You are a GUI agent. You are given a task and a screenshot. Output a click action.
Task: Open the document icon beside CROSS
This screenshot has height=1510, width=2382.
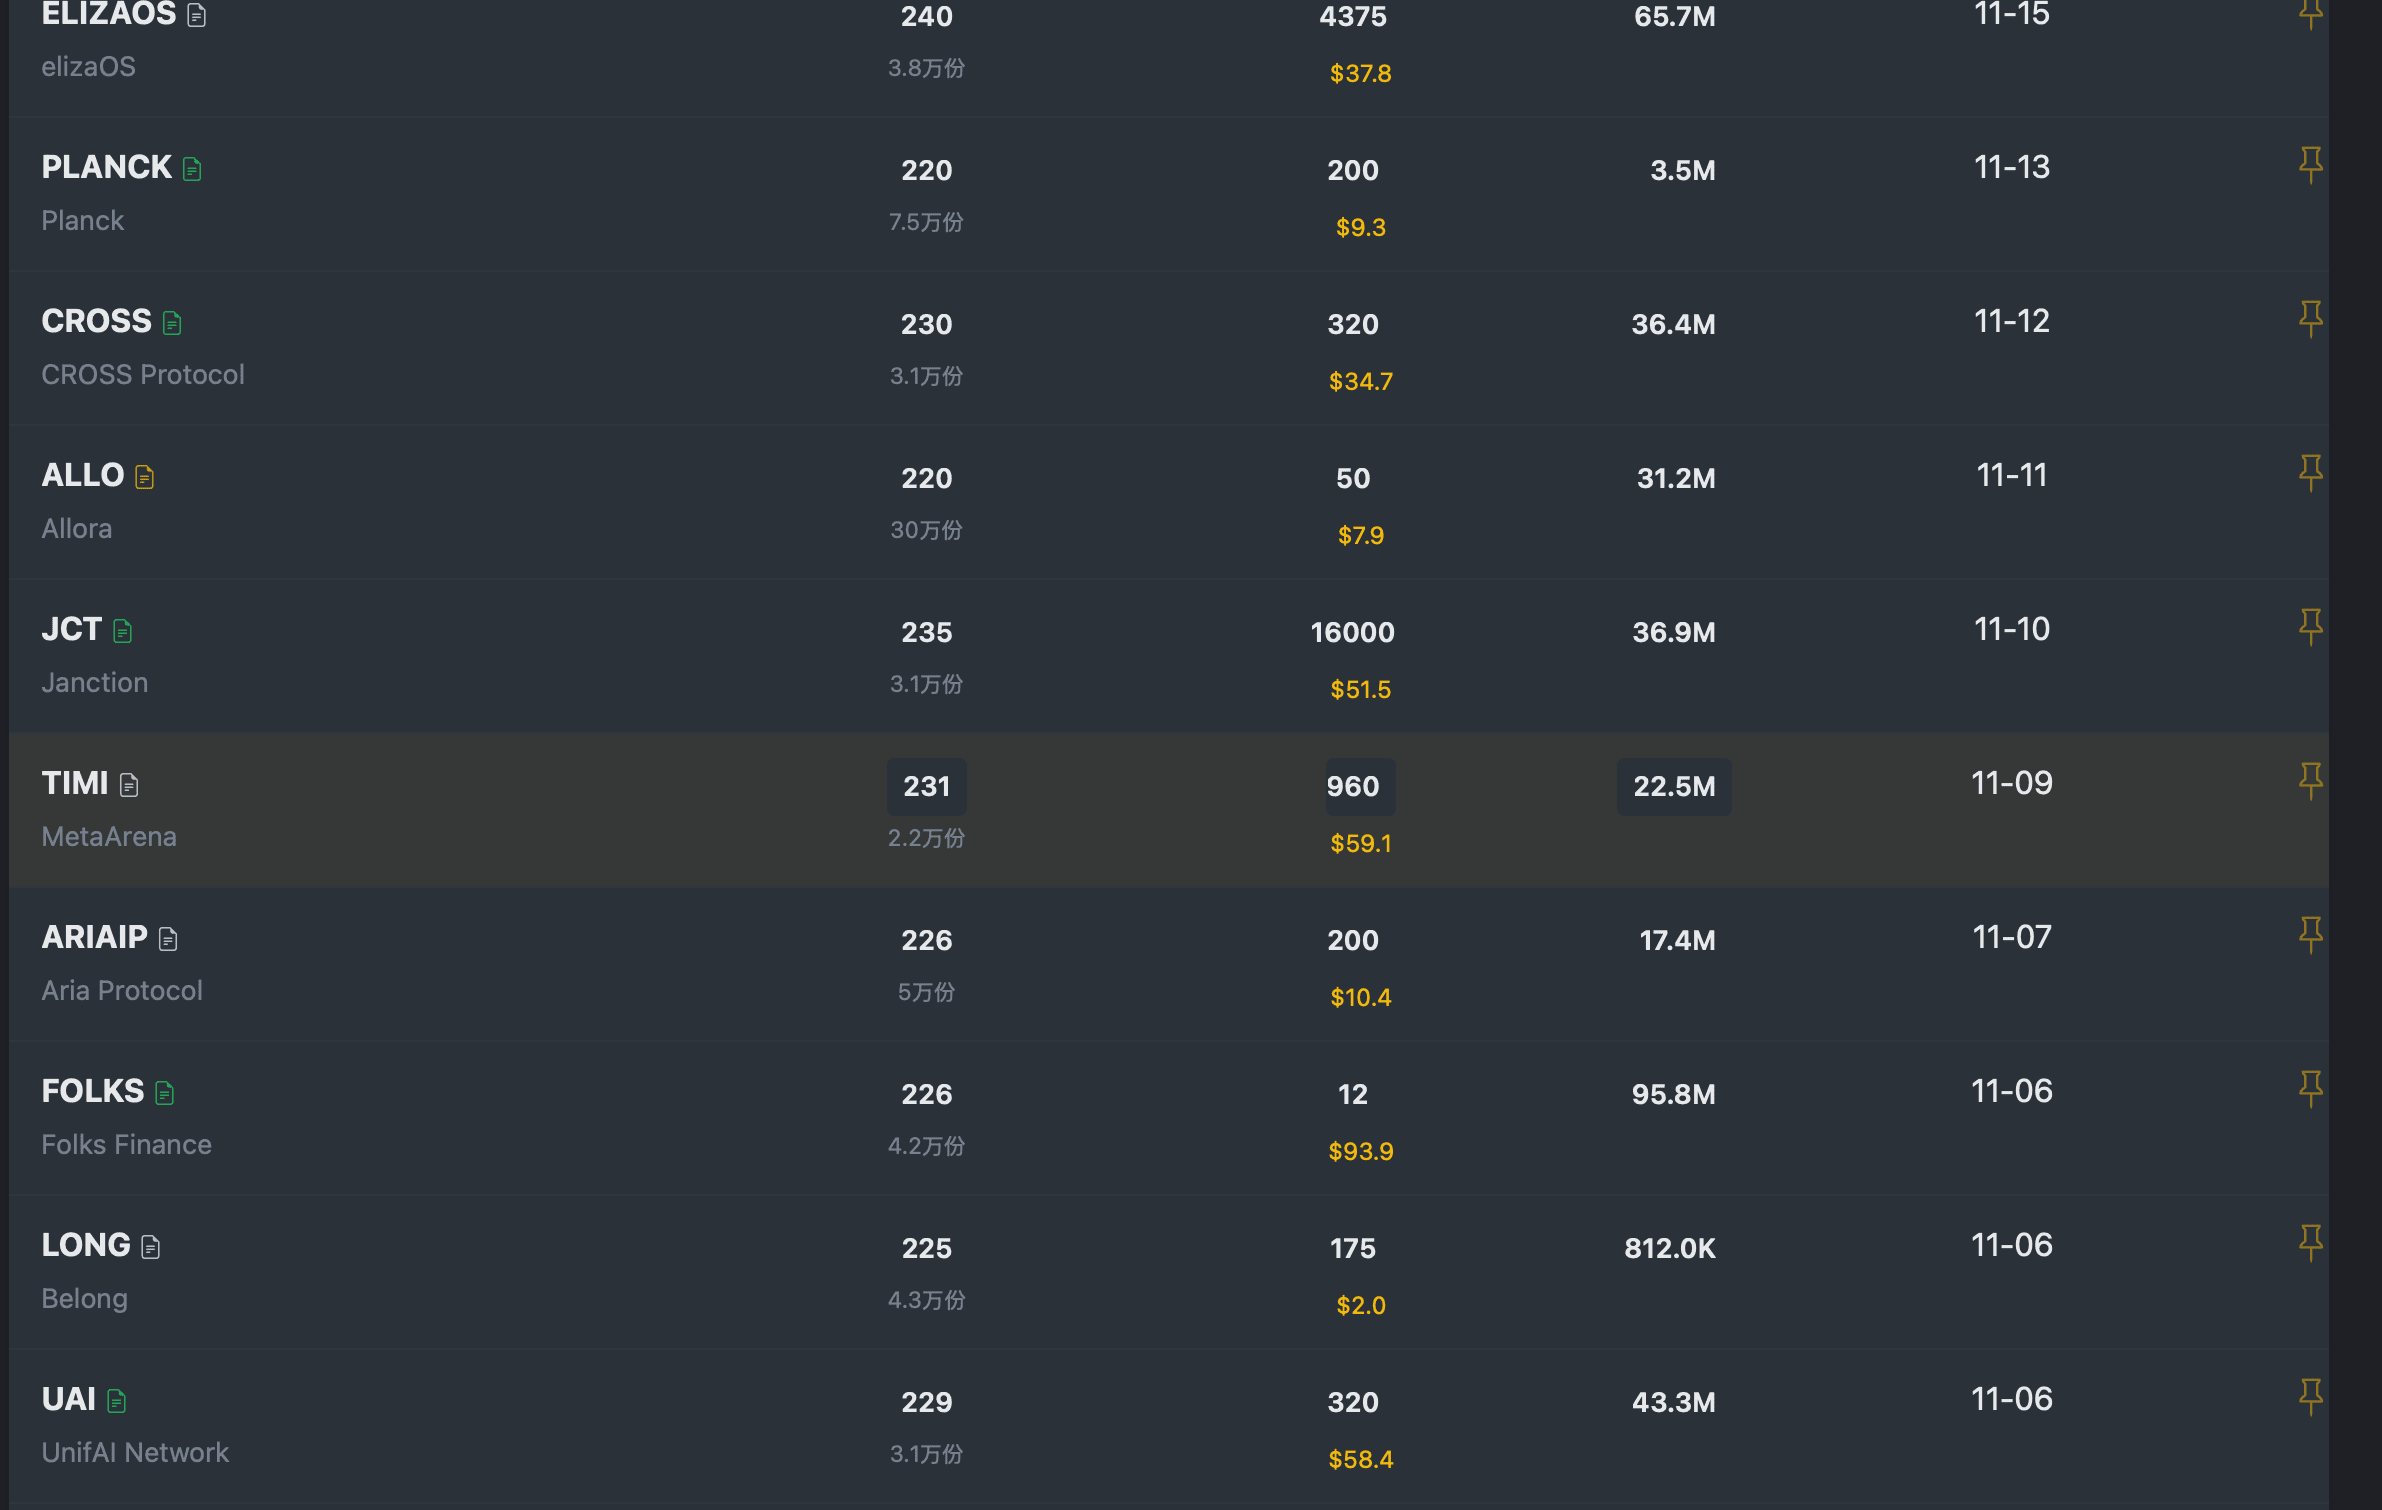point(172,323)
